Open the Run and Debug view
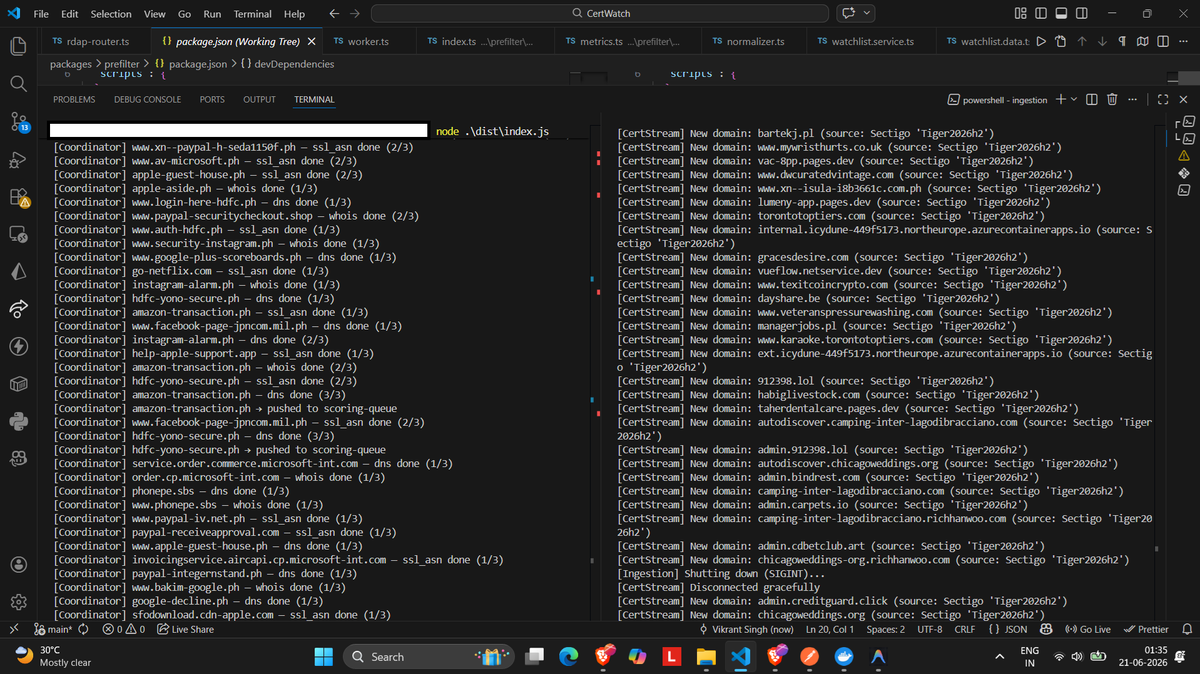 [x=18, y=159]
